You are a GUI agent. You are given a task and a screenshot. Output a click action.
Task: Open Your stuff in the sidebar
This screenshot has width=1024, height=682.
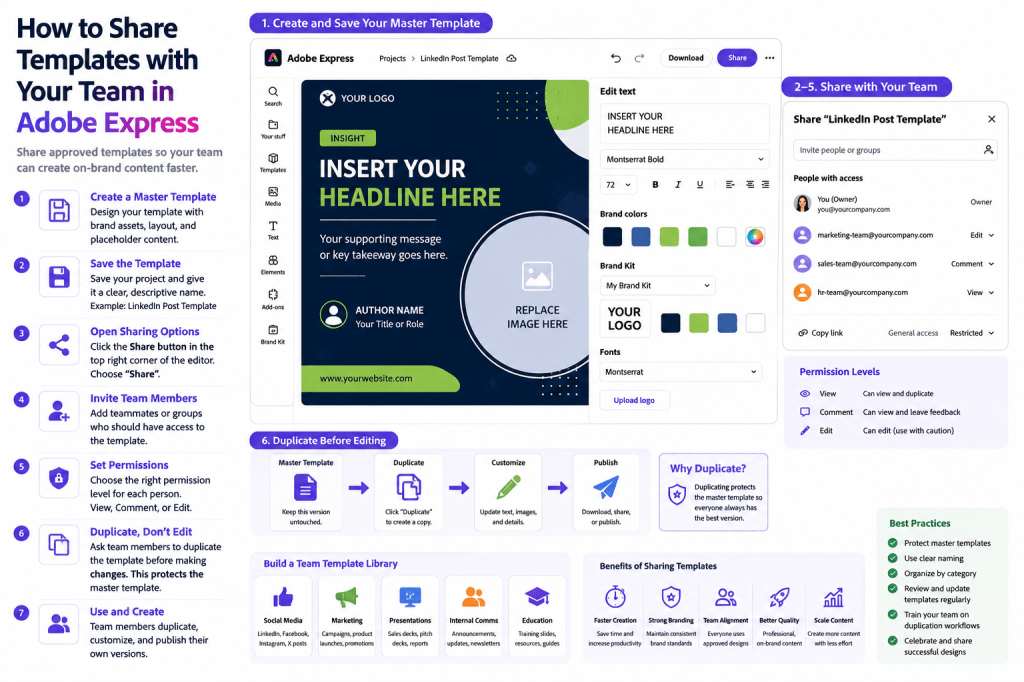pyautogui.click(x=273, y=129)
